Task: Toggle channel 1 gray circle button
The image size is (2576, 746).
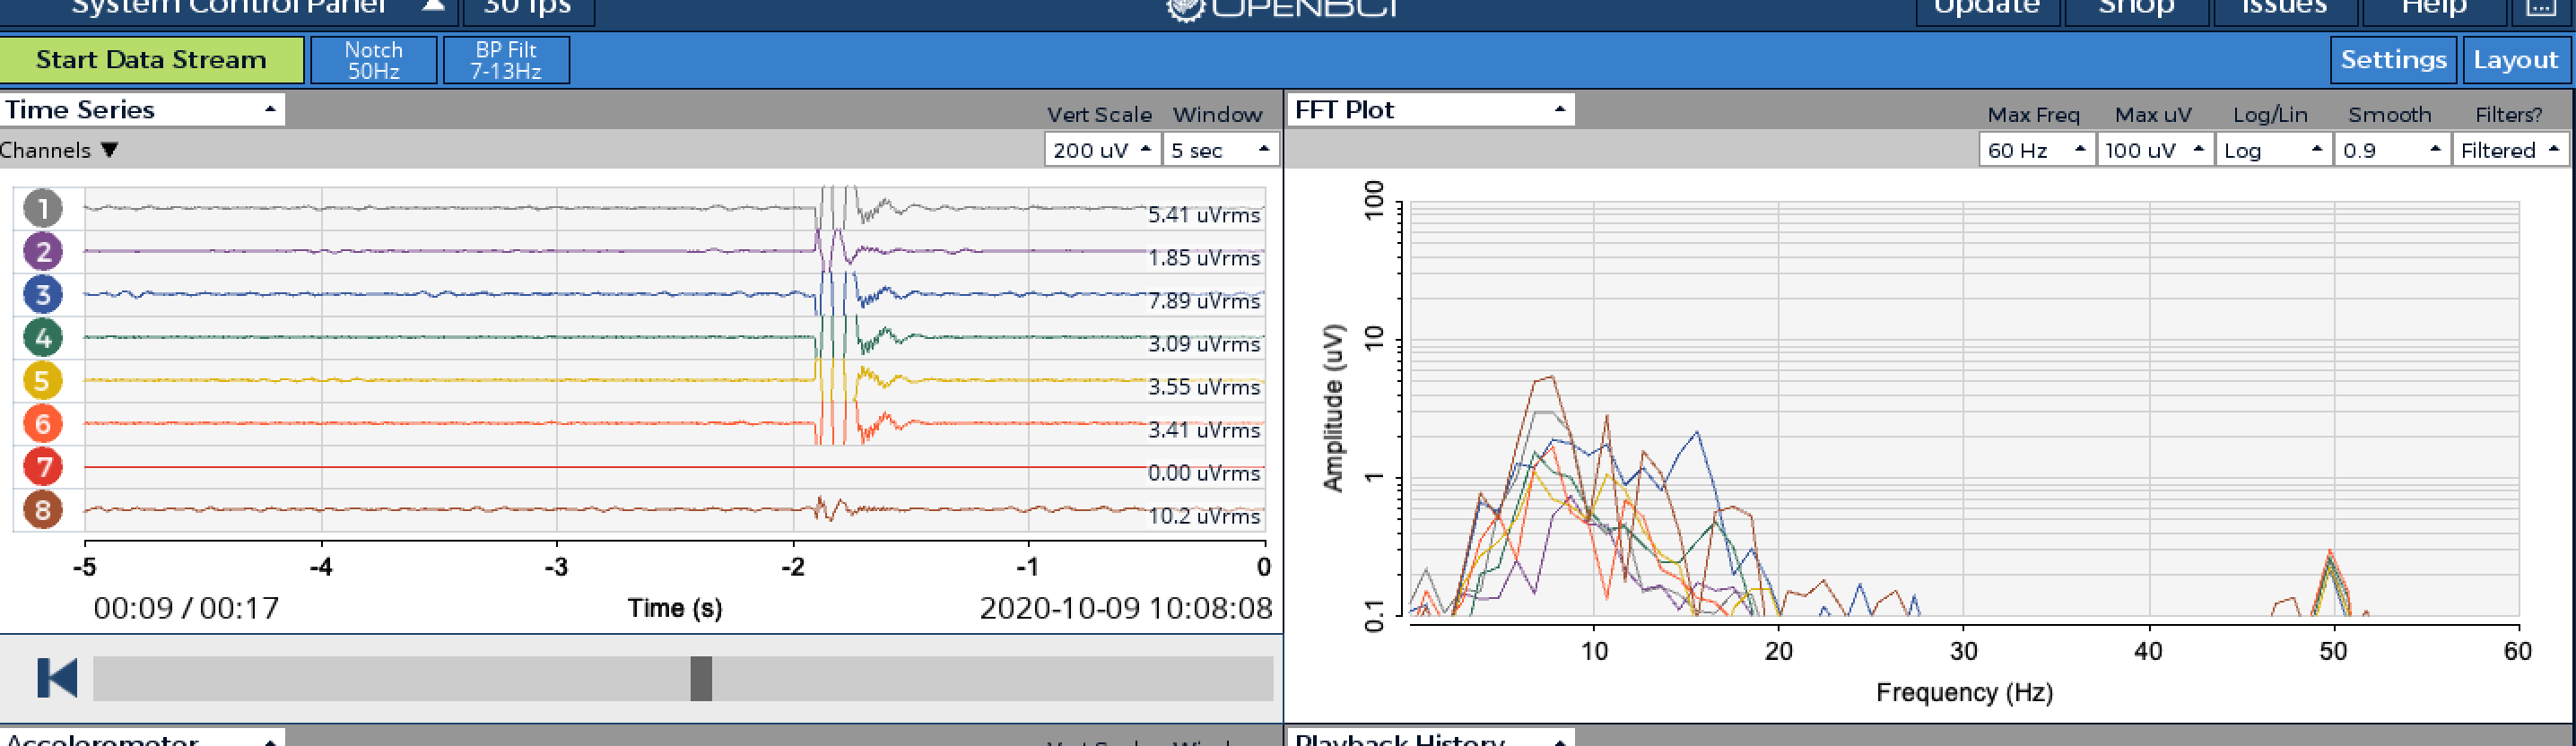Action: (x=43, y=208)
